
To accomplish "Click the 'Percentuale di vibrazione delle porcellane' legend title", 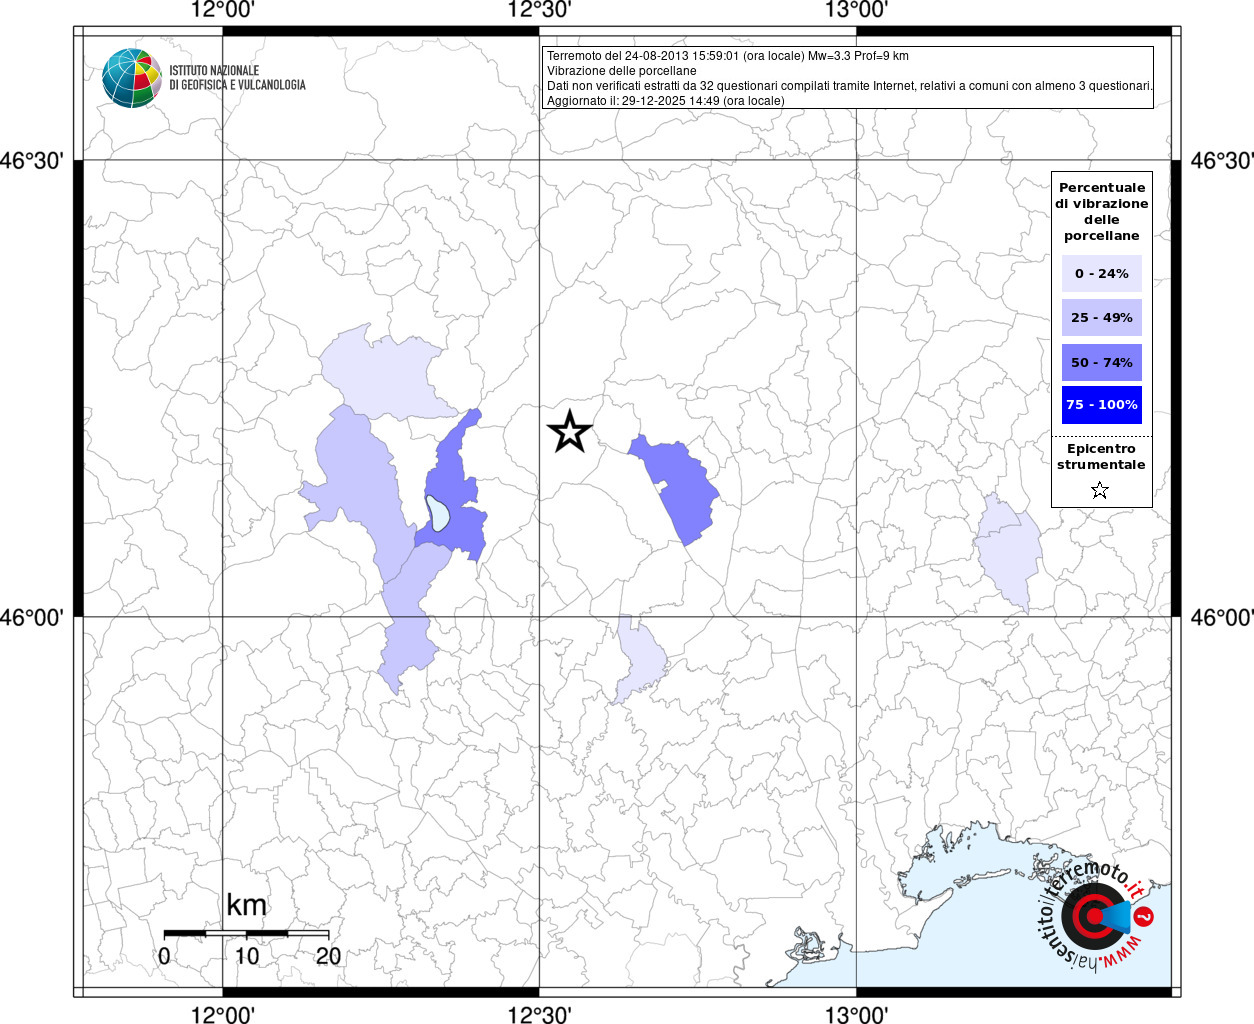I will [1101, 211].
